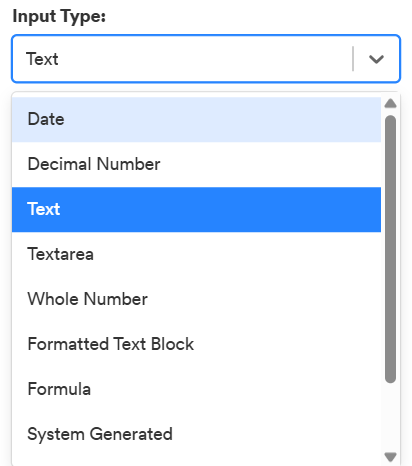This screenshot has width=412, height=466.
Task: Pick the option for calculated formula fields
Action: (x=196, y=389)
